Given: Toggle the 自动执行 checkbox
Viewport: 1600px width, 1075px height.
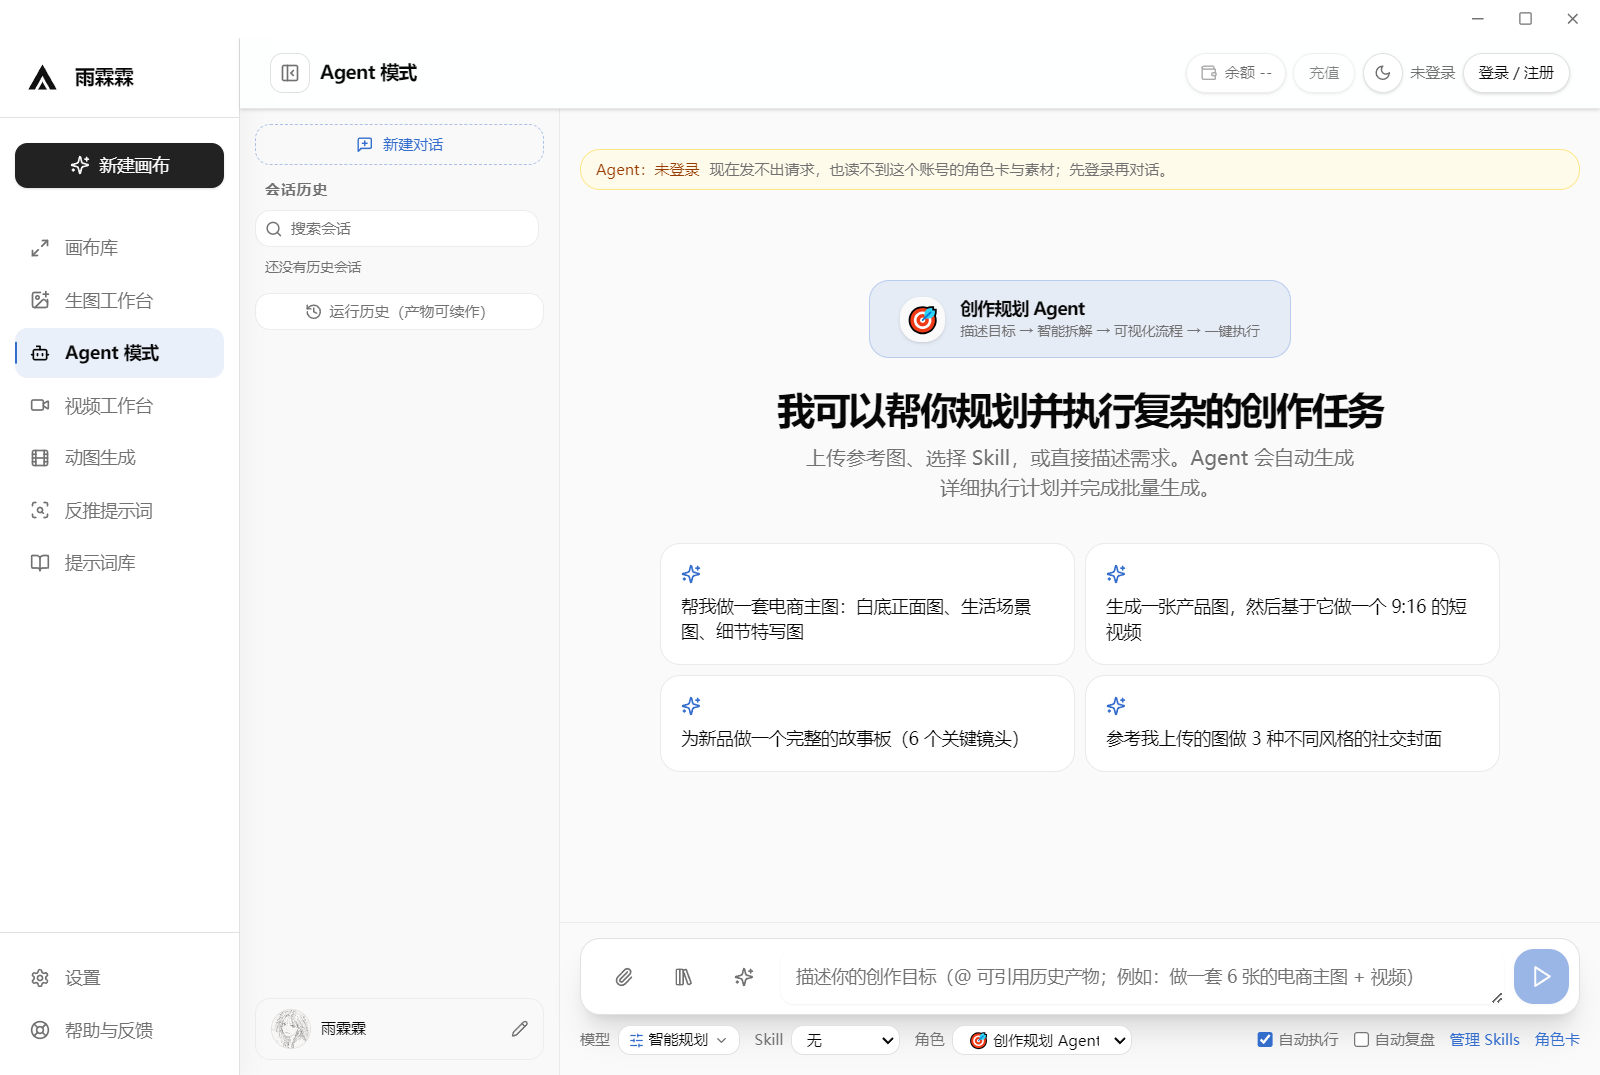Looking at the screenshot, I should pyautogui.click(x=1265, y=1040).
